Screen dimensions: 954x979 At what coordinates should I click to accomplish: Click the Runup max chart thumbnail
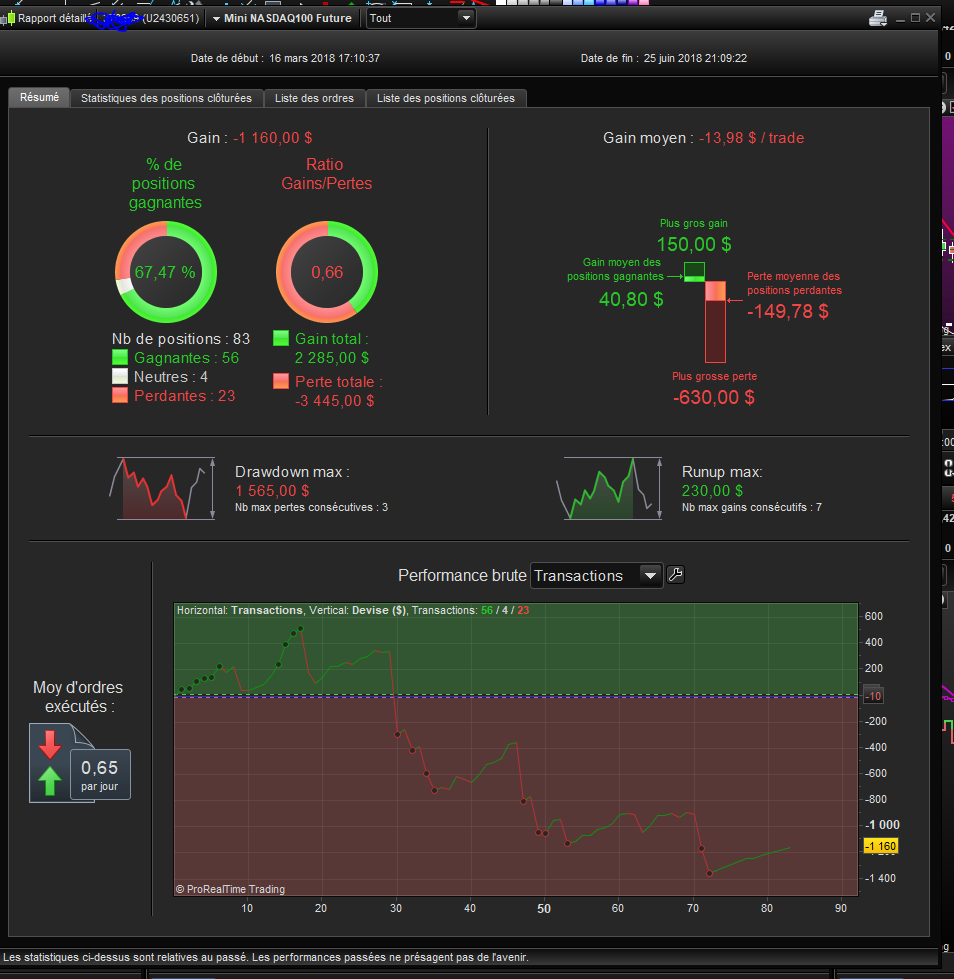[609, 488]
